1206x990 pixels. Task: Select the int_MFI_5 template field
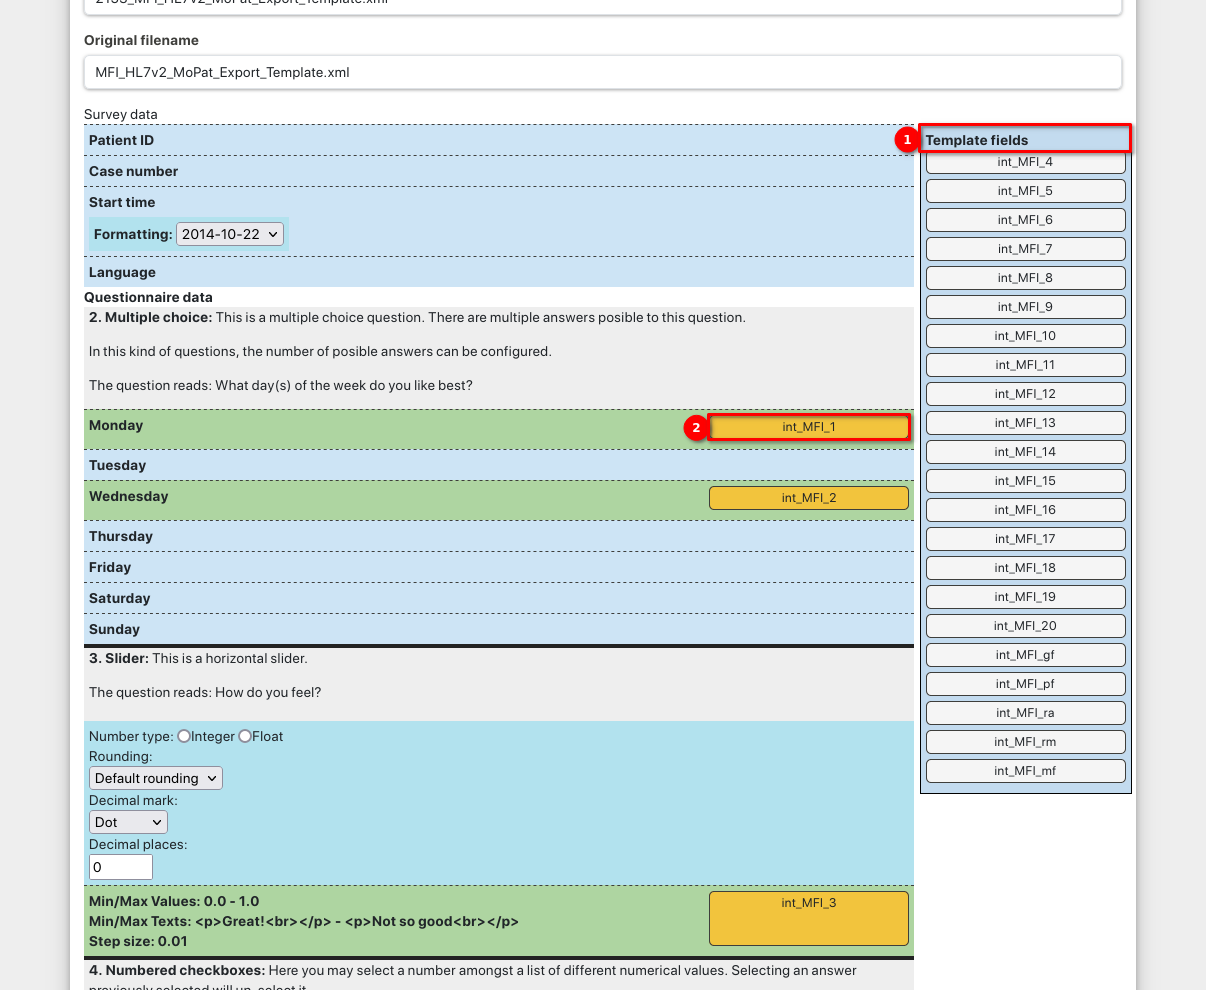[x=1024, y=190]
